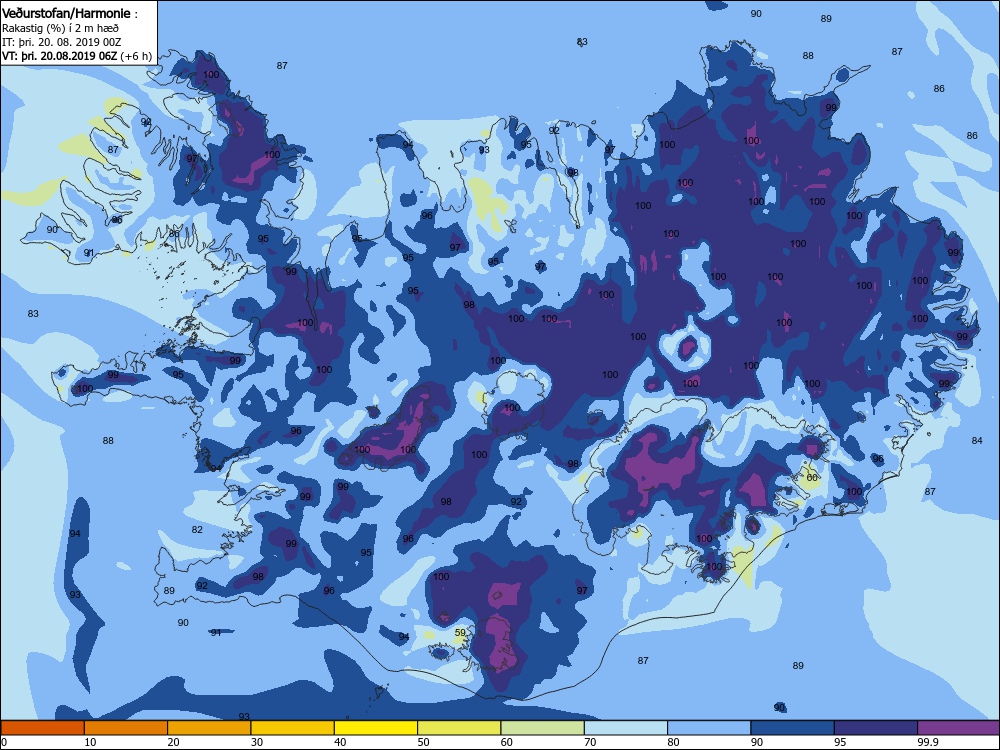Click the legend tick label '60'
Viewport: 1000px width, 750px height.
(507, 742)
